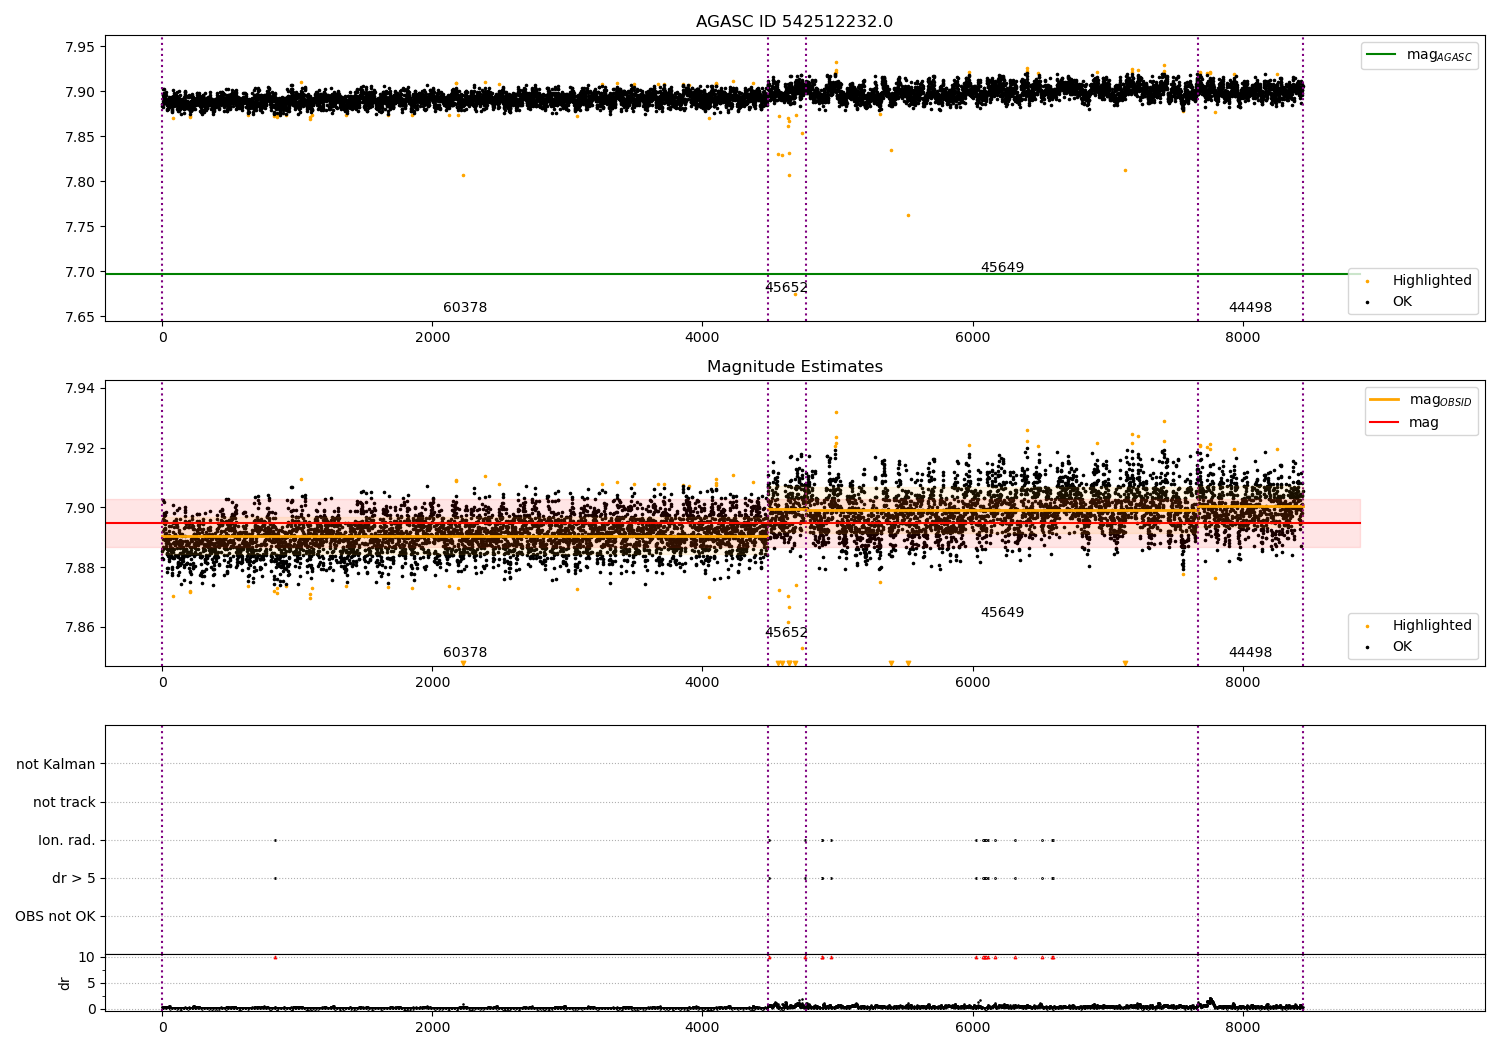Select 'OK' in Magnitude Estimates legend
Viewport: 1500px width, 1050px height.
click(1402, 646)
